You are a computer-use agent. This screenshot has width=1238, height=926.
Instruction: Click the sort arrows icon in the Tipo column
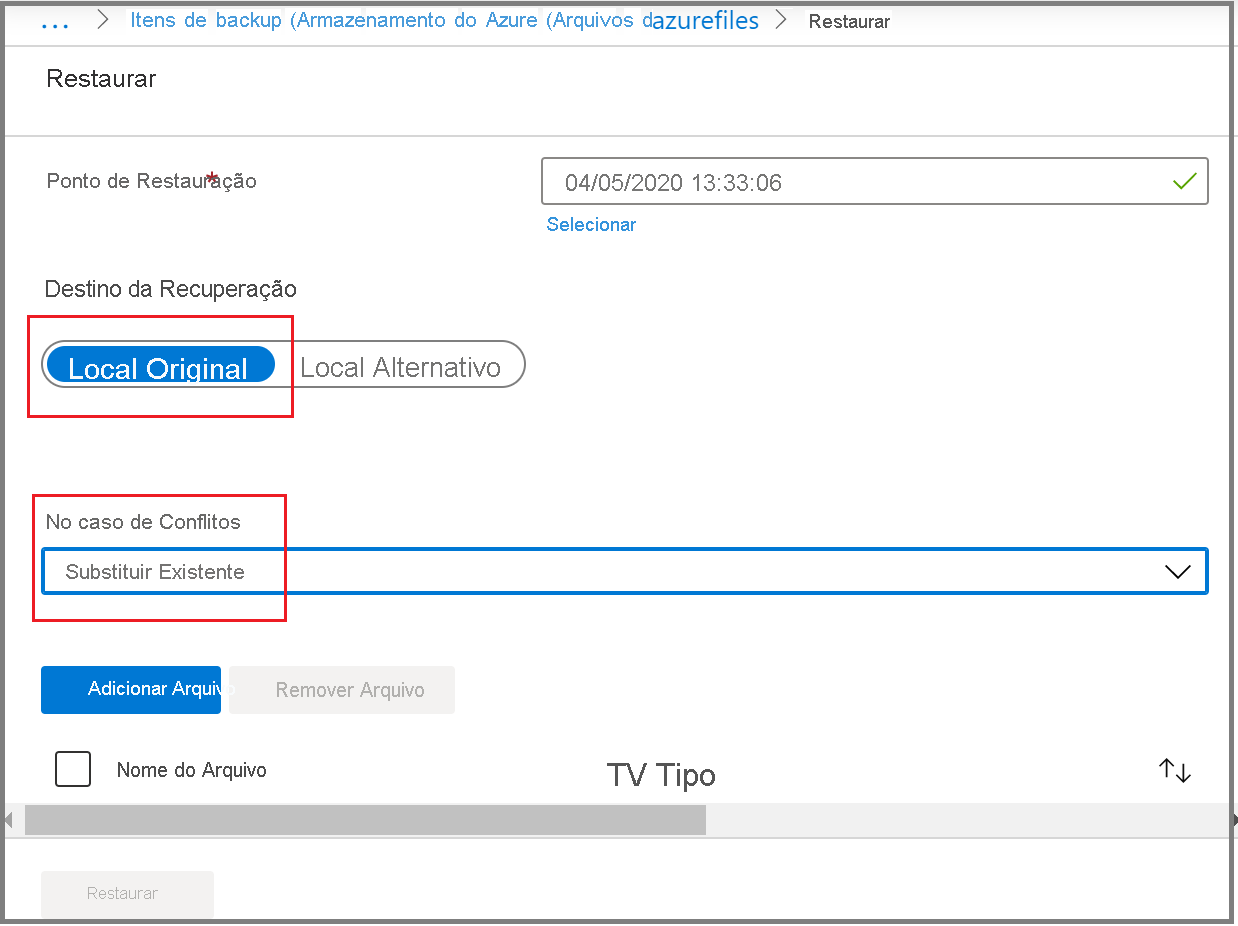[x=1175, y=770]
